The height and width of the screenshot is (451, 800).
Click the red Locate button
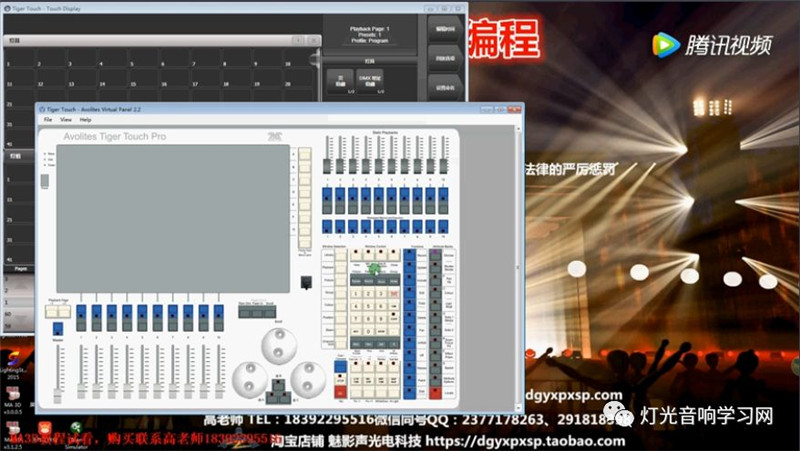pos(435,392)
